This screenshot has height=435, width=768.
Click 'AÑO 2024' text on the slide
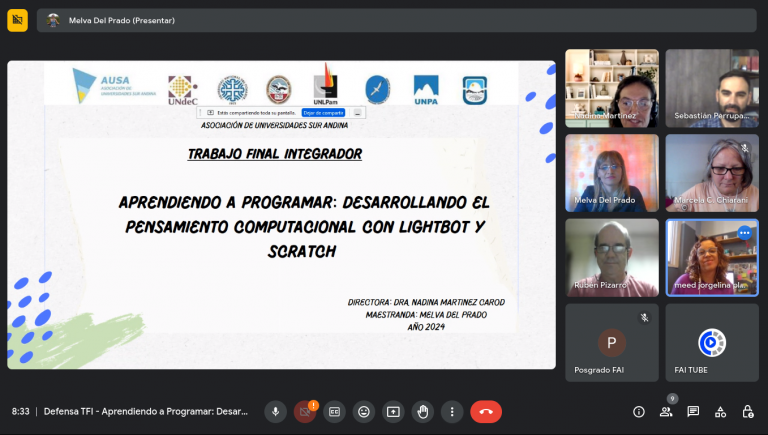tap(426, 327)
